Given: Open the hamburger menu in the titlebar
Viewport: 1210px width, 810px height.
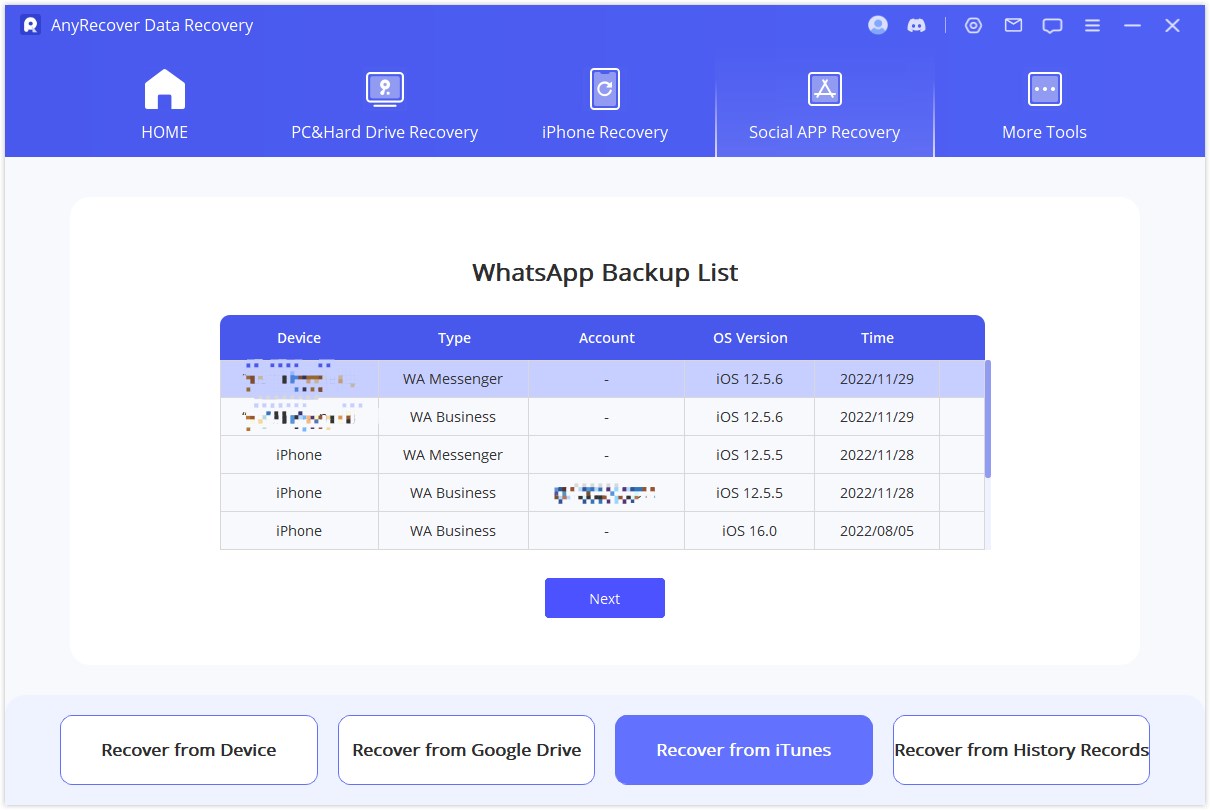Looking at the screenshot, I should [1092, 25].
